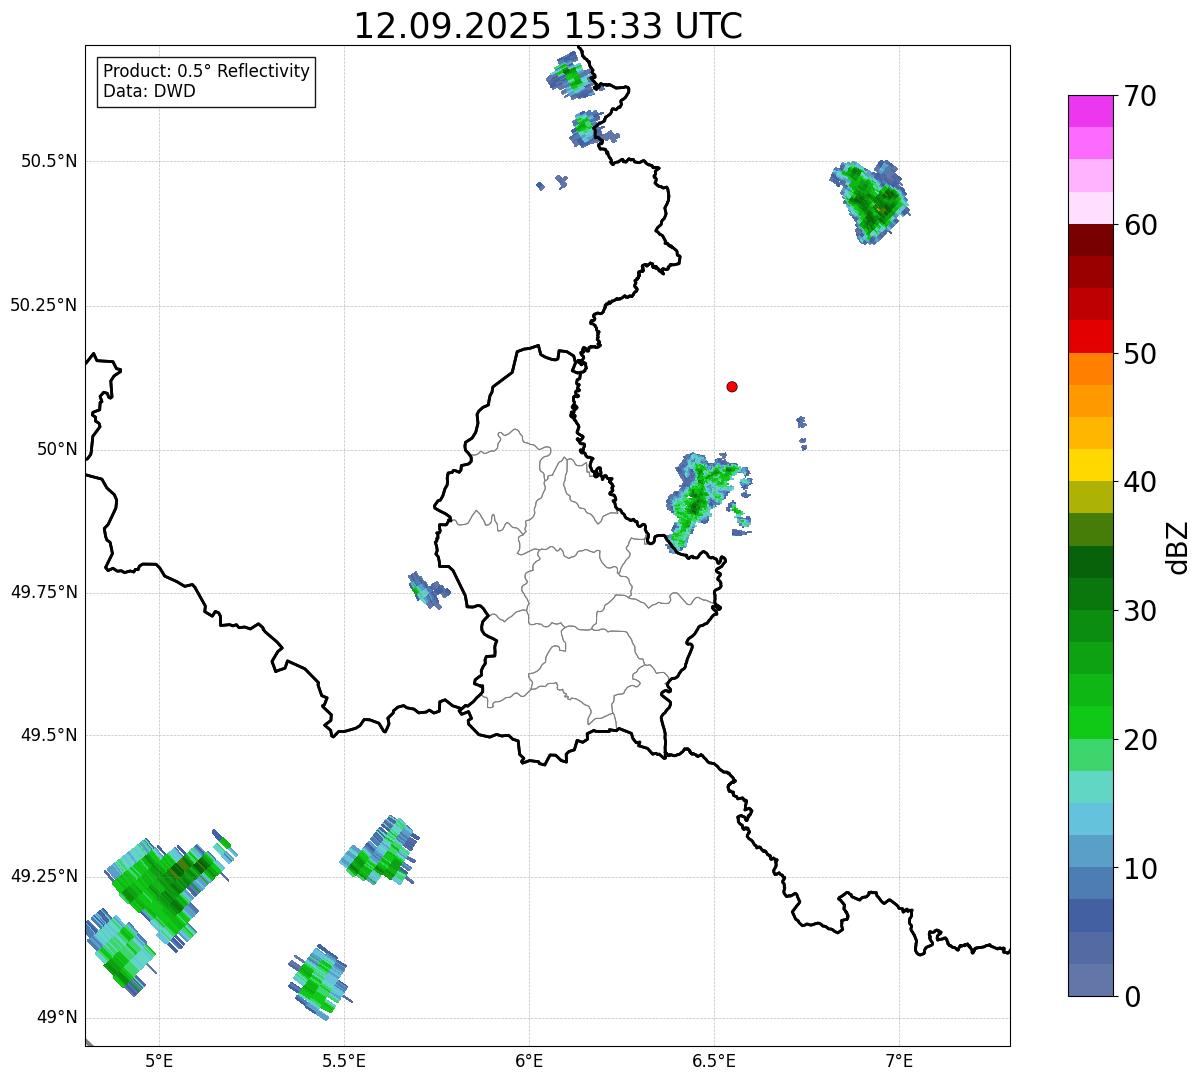1202x1081 pixels.
Task: Click the 20 value on colorbar
Action: point(1140,740)
